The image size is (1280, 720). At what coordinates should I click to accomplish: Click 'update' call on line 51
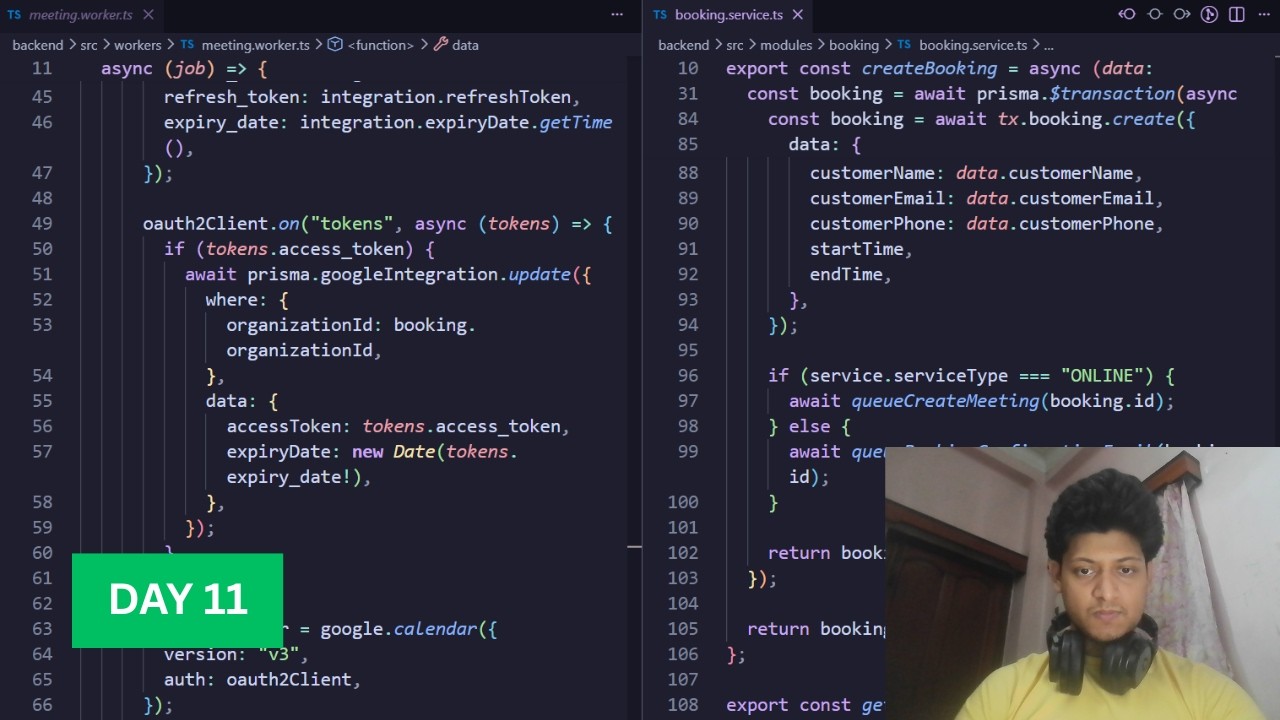(x=540, y=274)
